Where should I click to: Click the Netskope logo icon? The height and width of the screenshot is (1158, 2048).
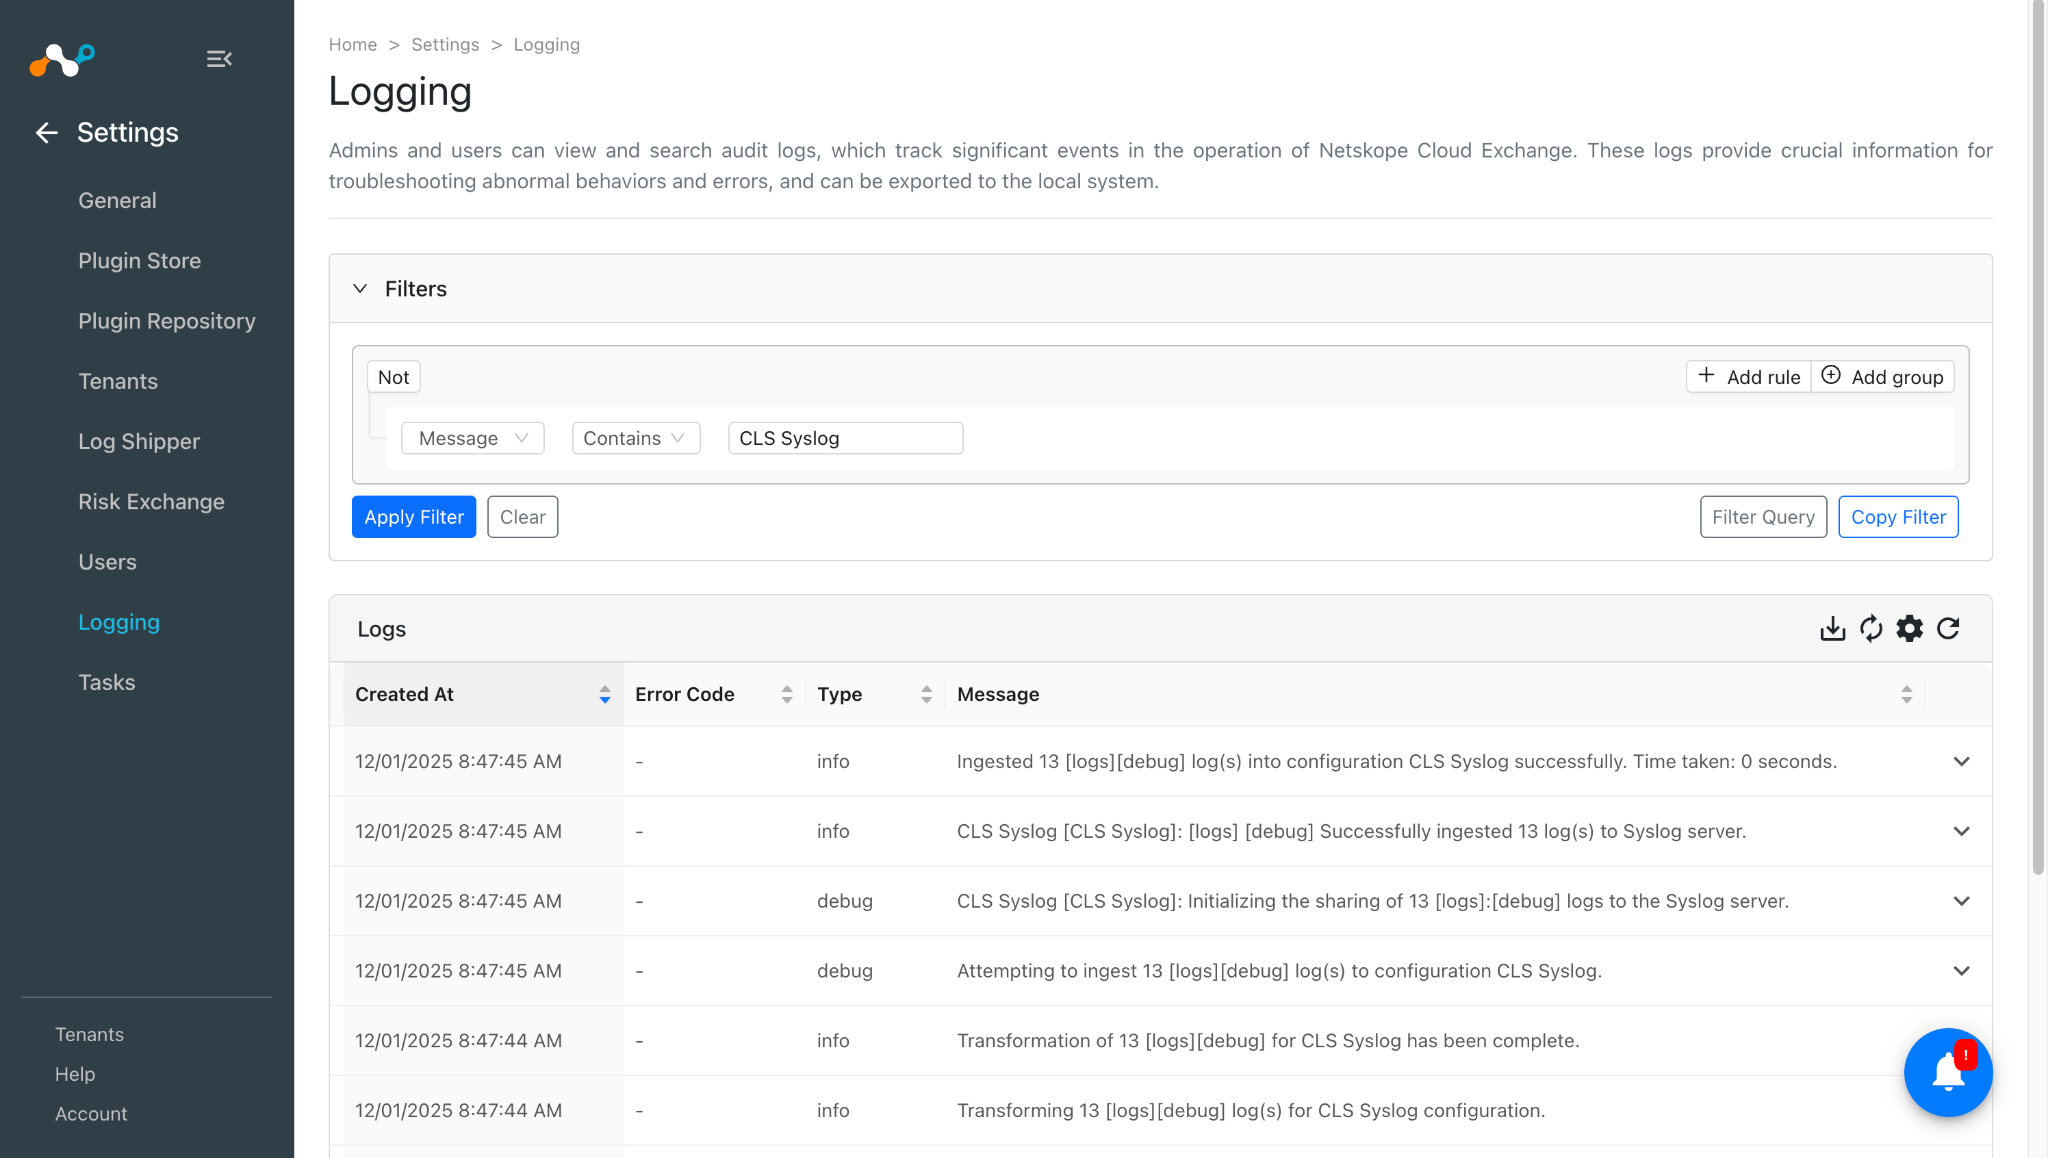(x=62, y=60)
